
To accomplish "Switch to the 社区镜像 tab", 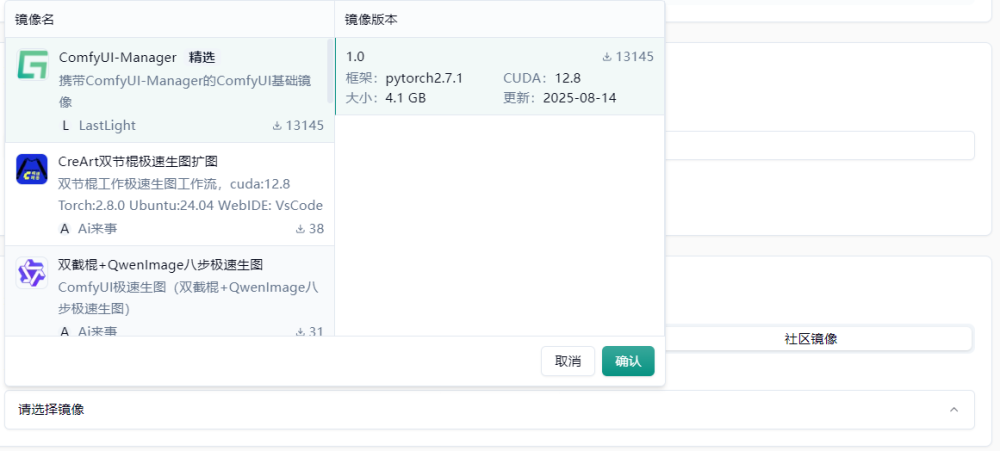I will click(x=811, y=339).
